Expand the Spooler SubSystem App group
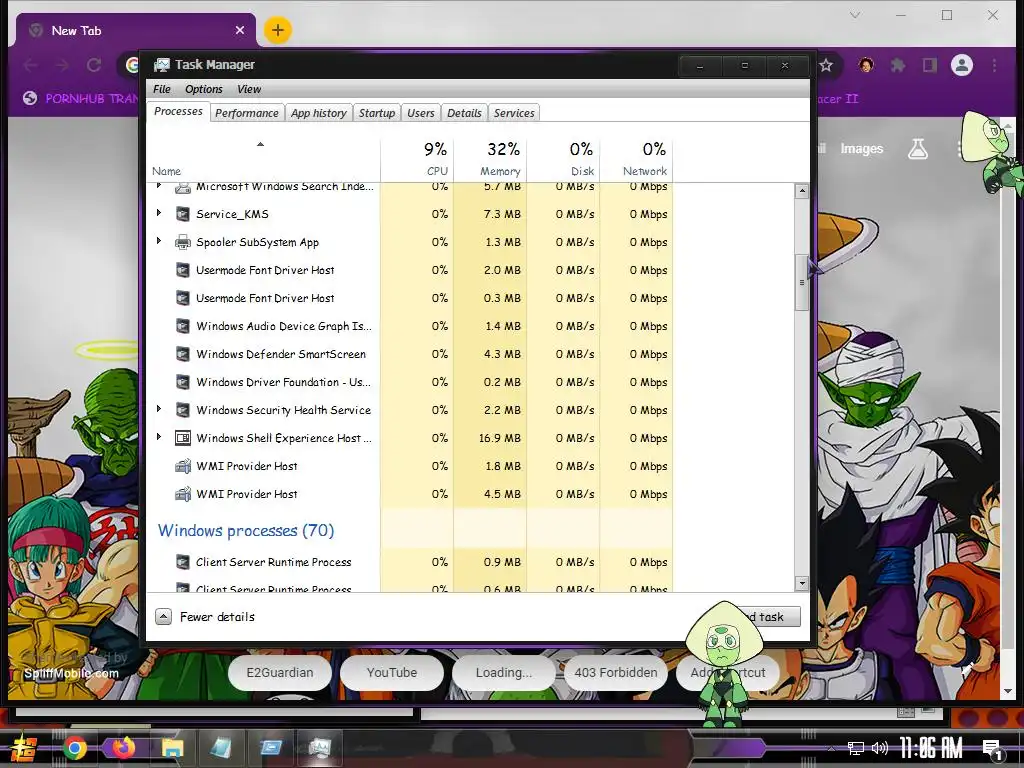 click(159, 241)
